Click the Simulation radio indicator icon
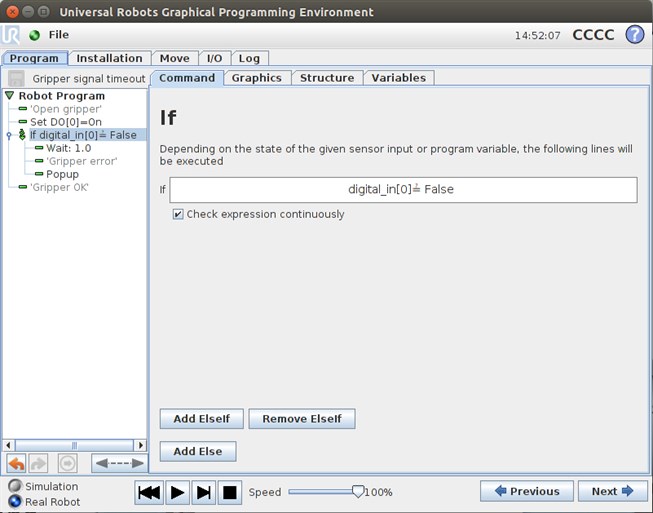The image size is (653, 513). [15, 486]
